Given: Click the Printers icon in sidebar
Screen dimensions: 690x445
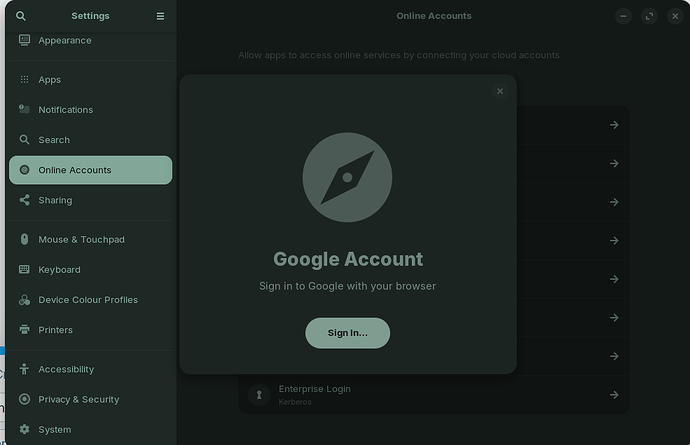Looking at the screenshot, I should coord(24,329).
